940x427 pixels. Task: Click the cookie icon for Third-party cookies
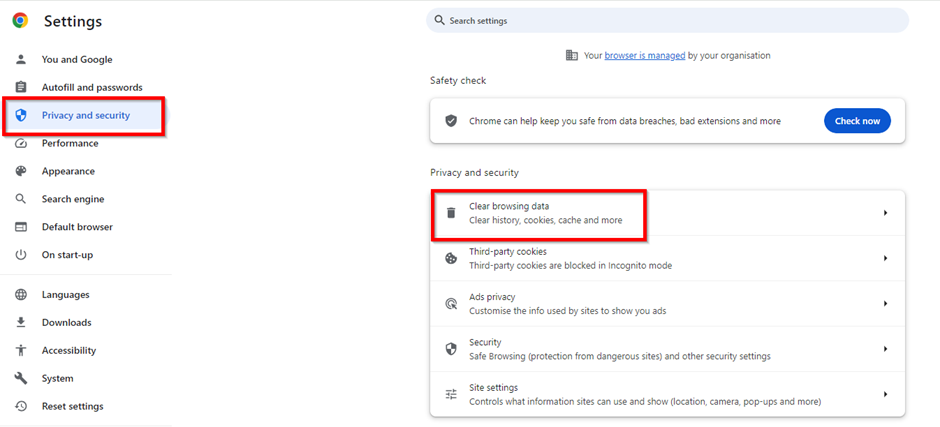451,258
